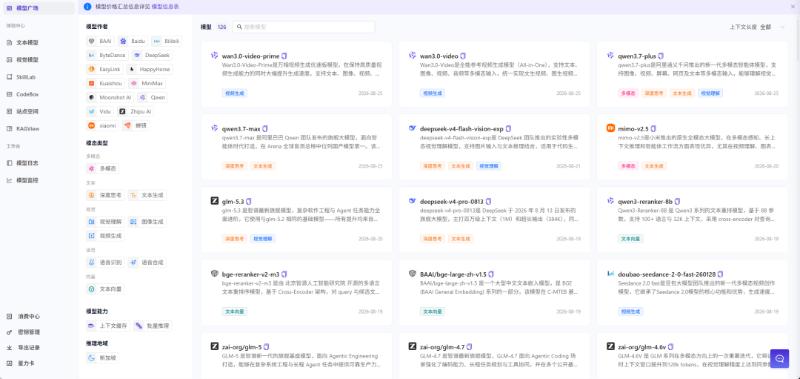Toggle the ByteDance author filter
The height and width of the screenshot is (379, 800).
[108, 55]
